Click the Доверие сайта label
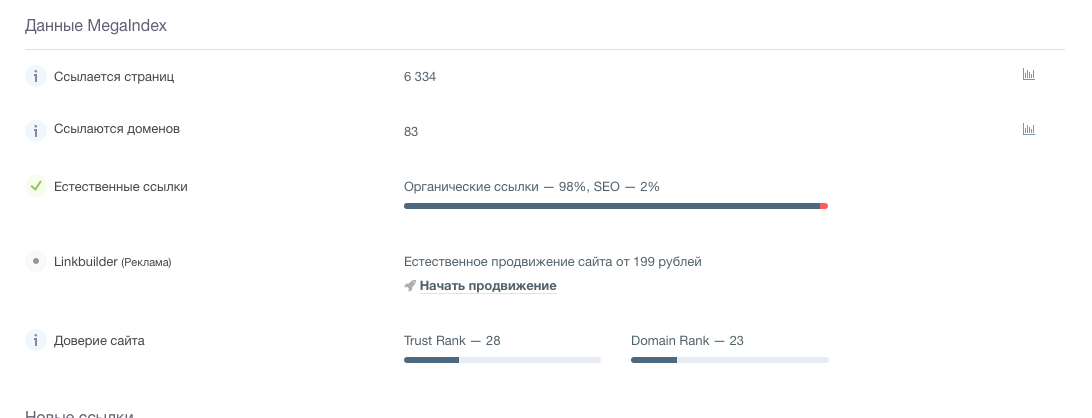This screenshot has height=418, width=1092. (99, 341)
